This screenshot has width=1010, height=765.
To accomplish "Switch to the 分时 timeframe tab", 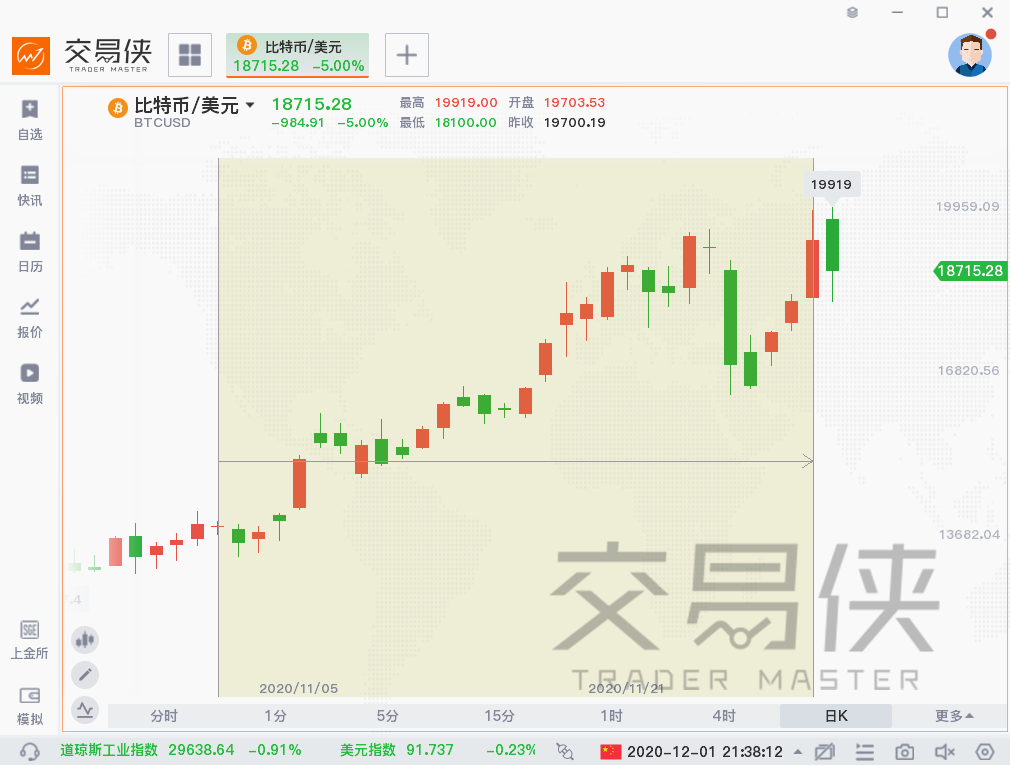I will 164,715.
